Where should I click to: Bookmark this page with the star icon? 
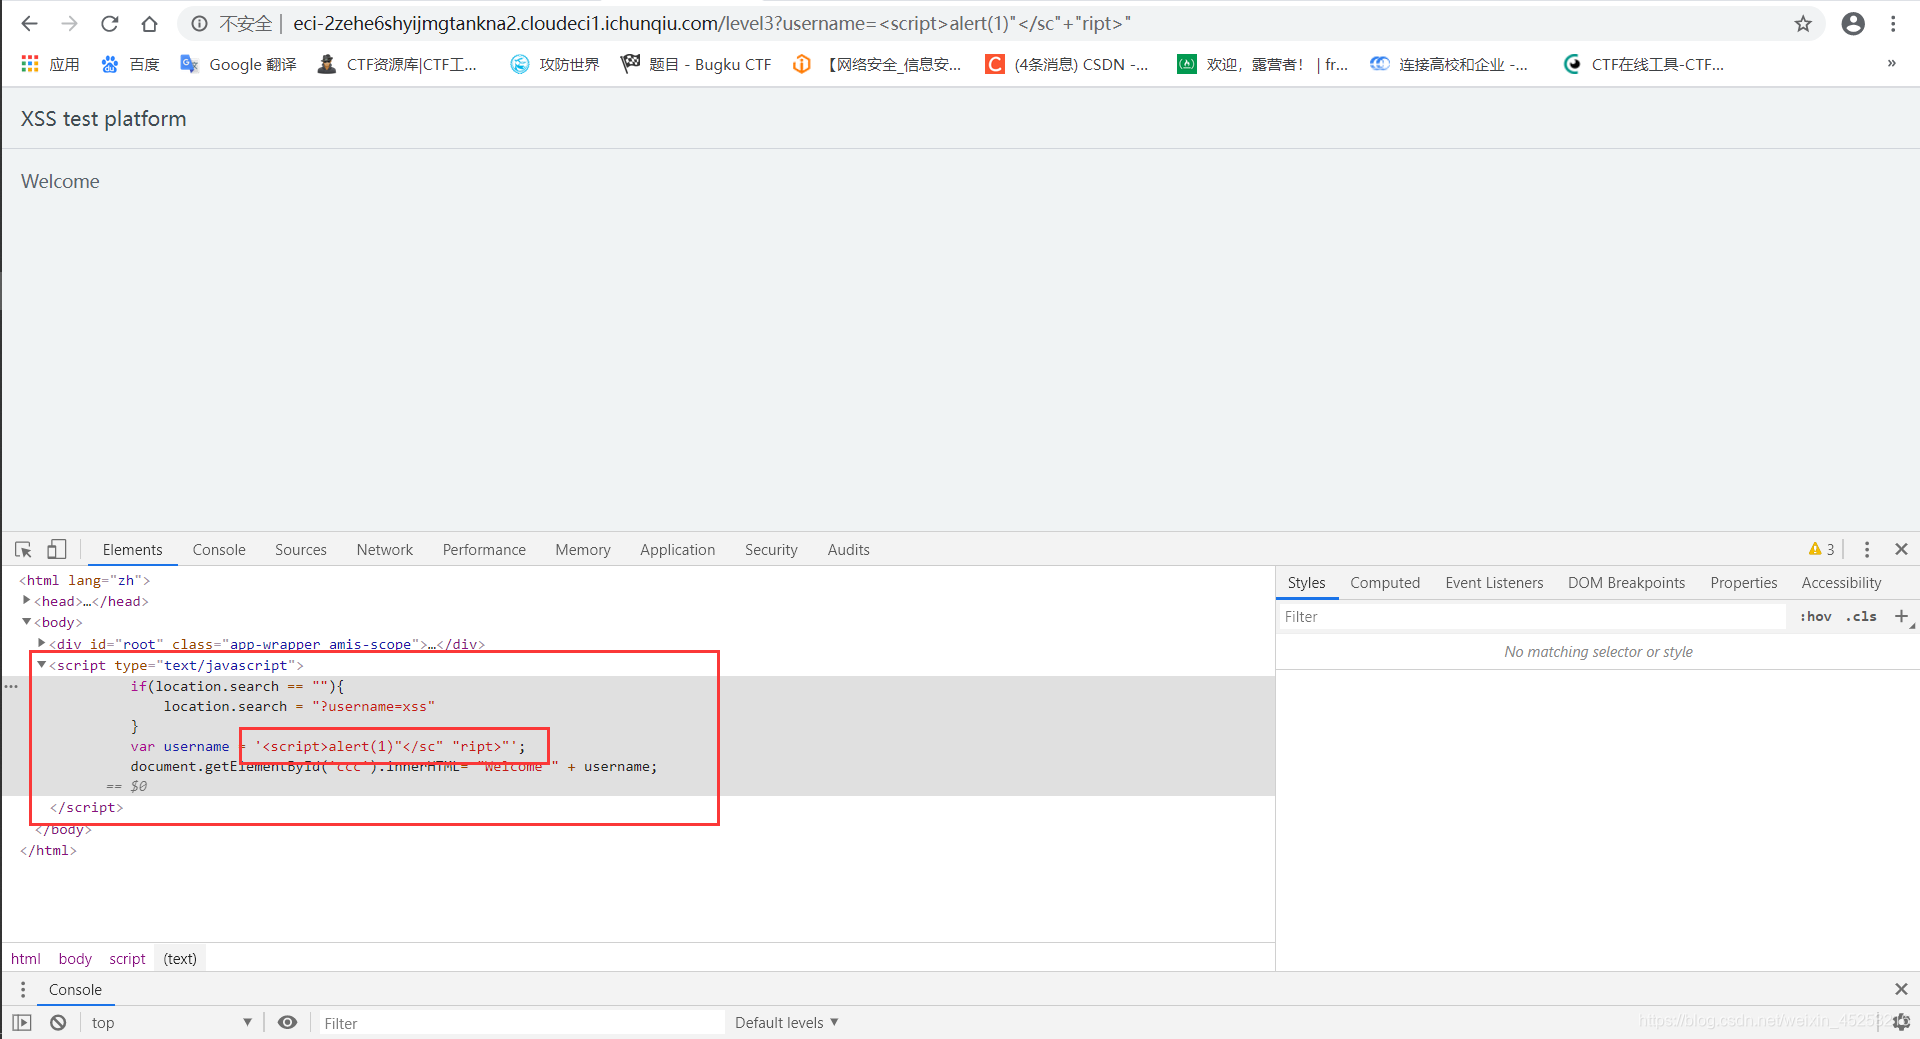pos(1803,24)
